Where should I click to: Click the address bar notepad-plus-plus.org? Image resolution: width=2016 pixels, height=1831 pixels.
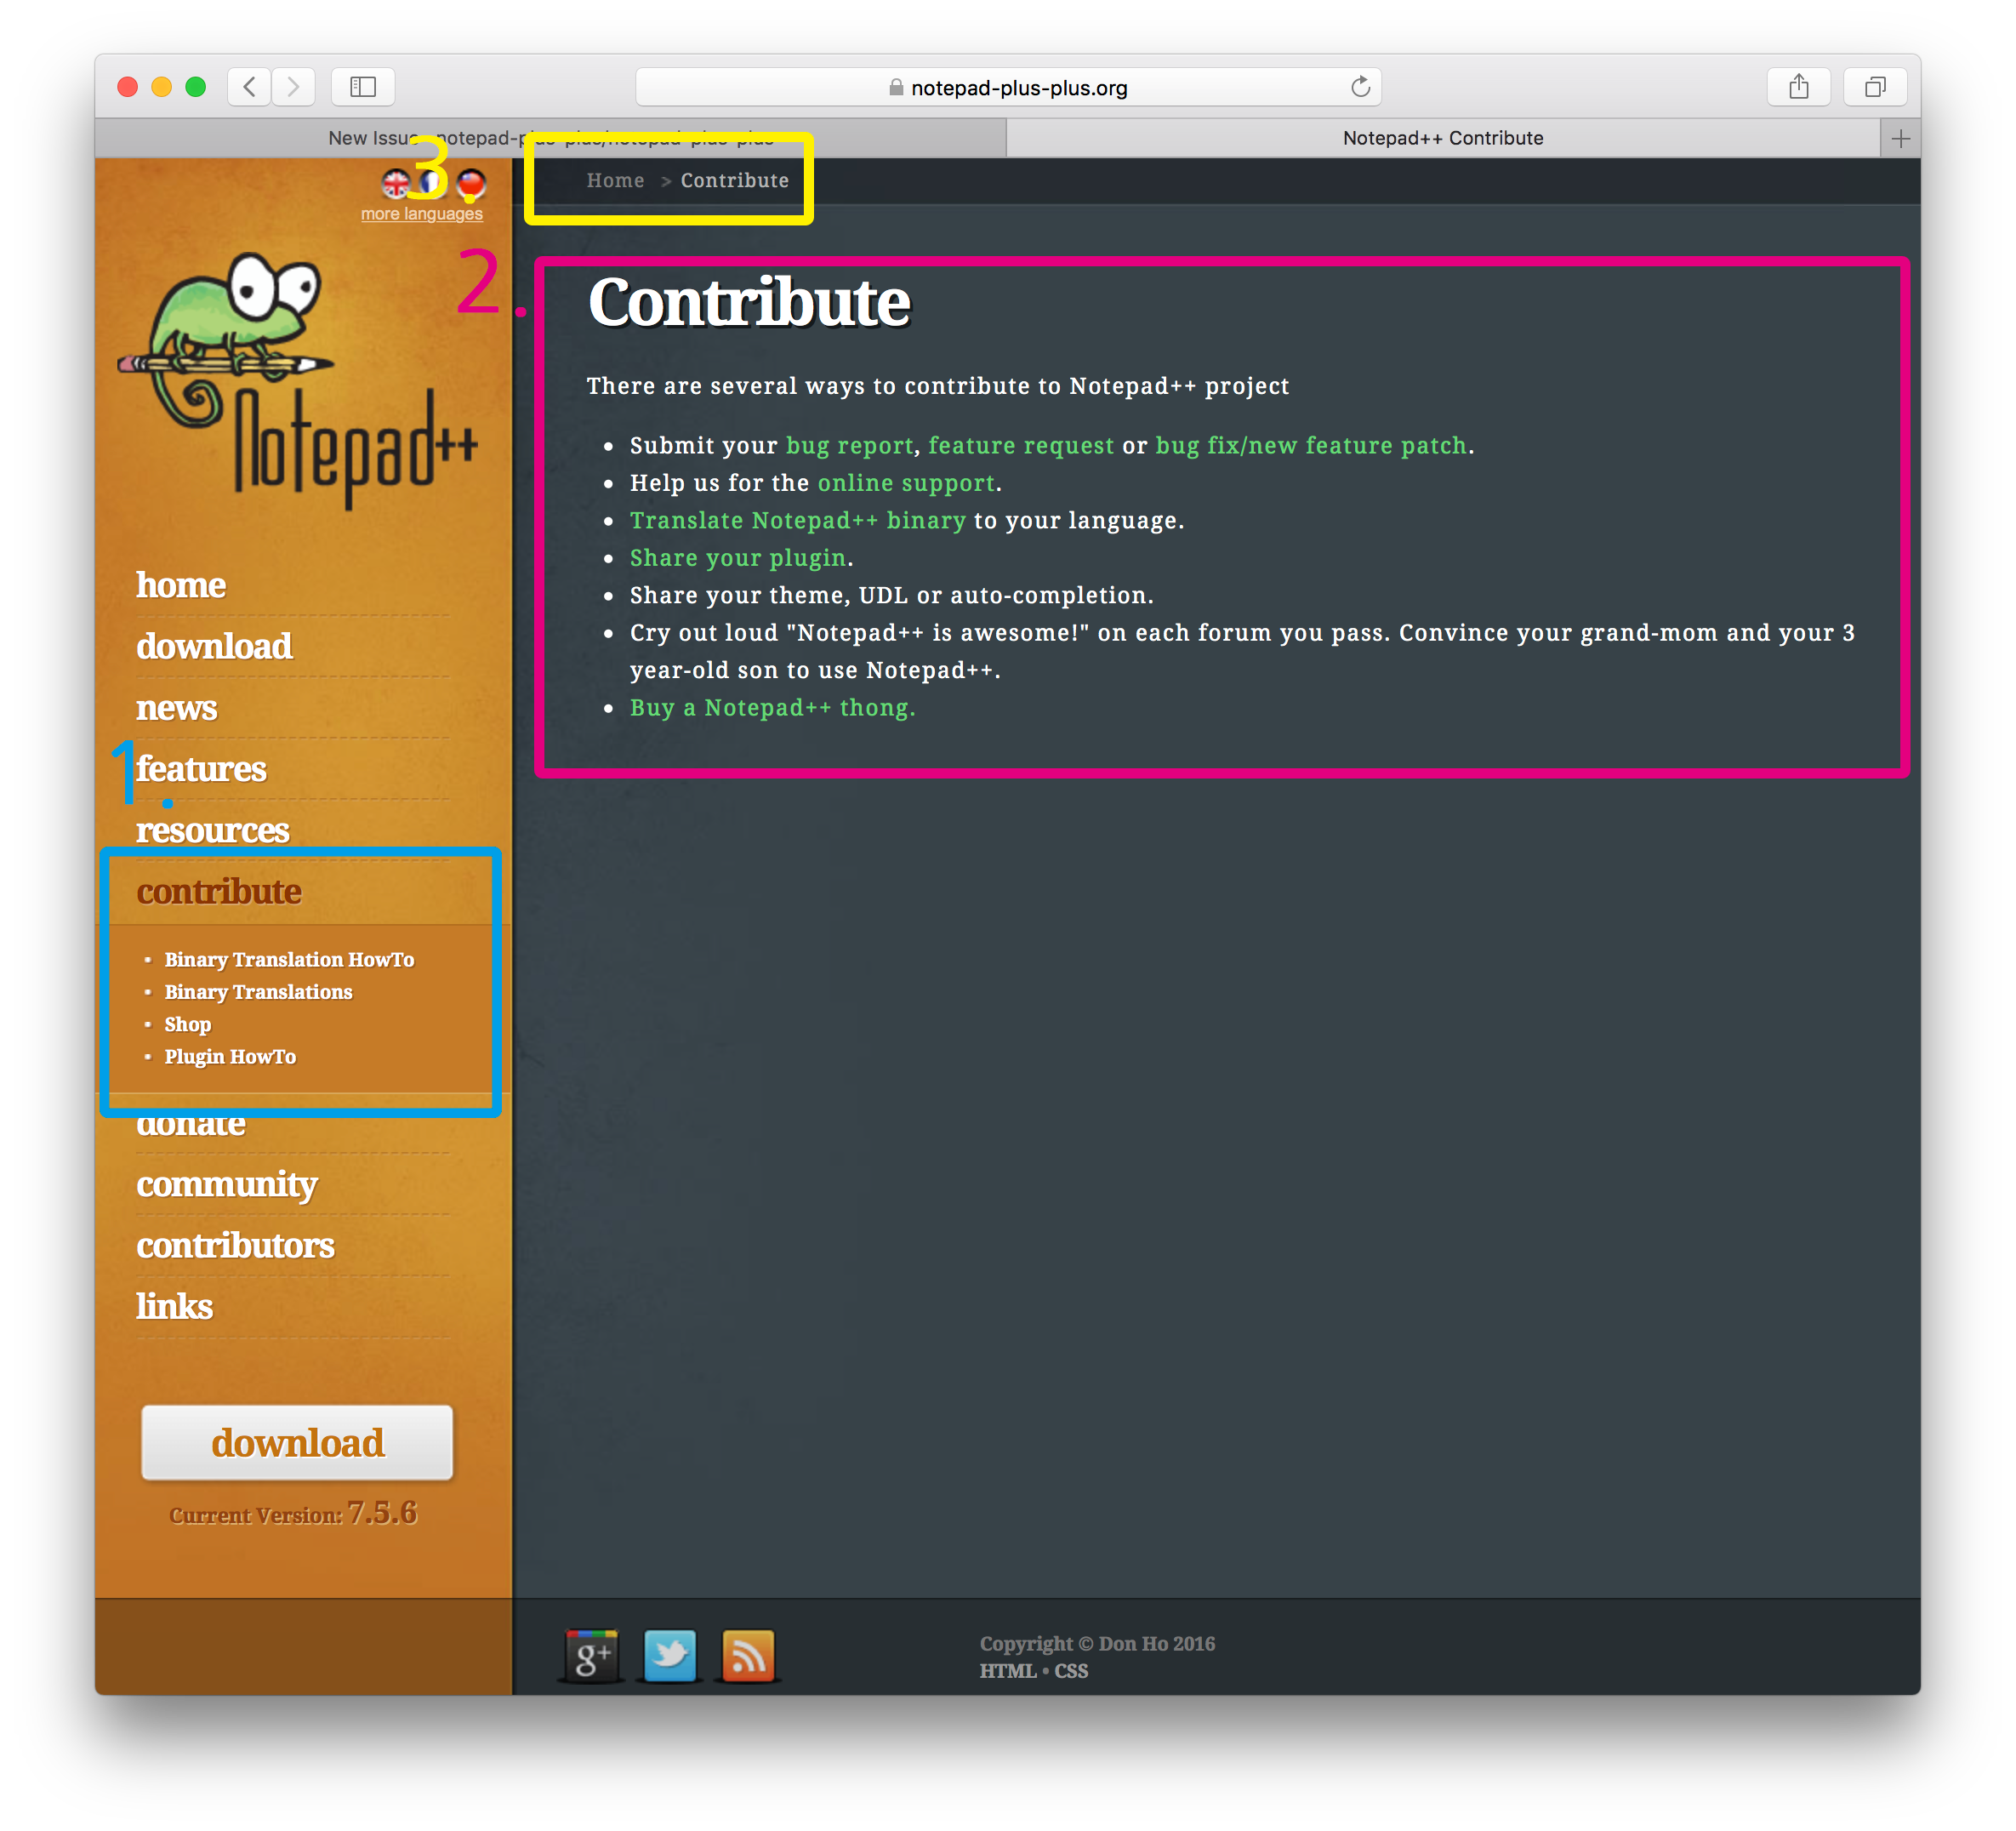coord(1008,87)
